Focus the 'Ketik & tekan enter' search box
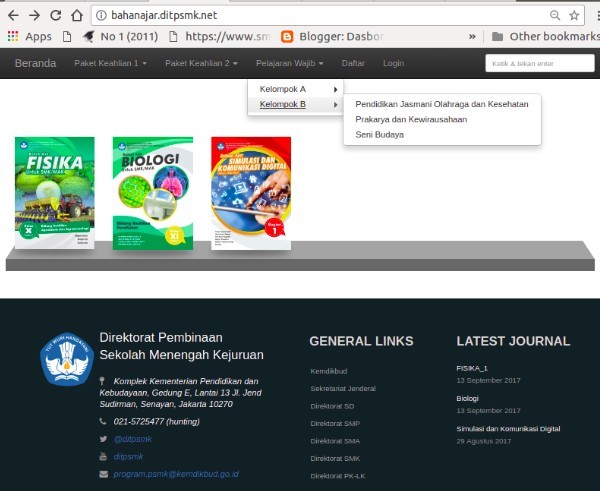This screenshot has height=491, width=600. (540, 63)
